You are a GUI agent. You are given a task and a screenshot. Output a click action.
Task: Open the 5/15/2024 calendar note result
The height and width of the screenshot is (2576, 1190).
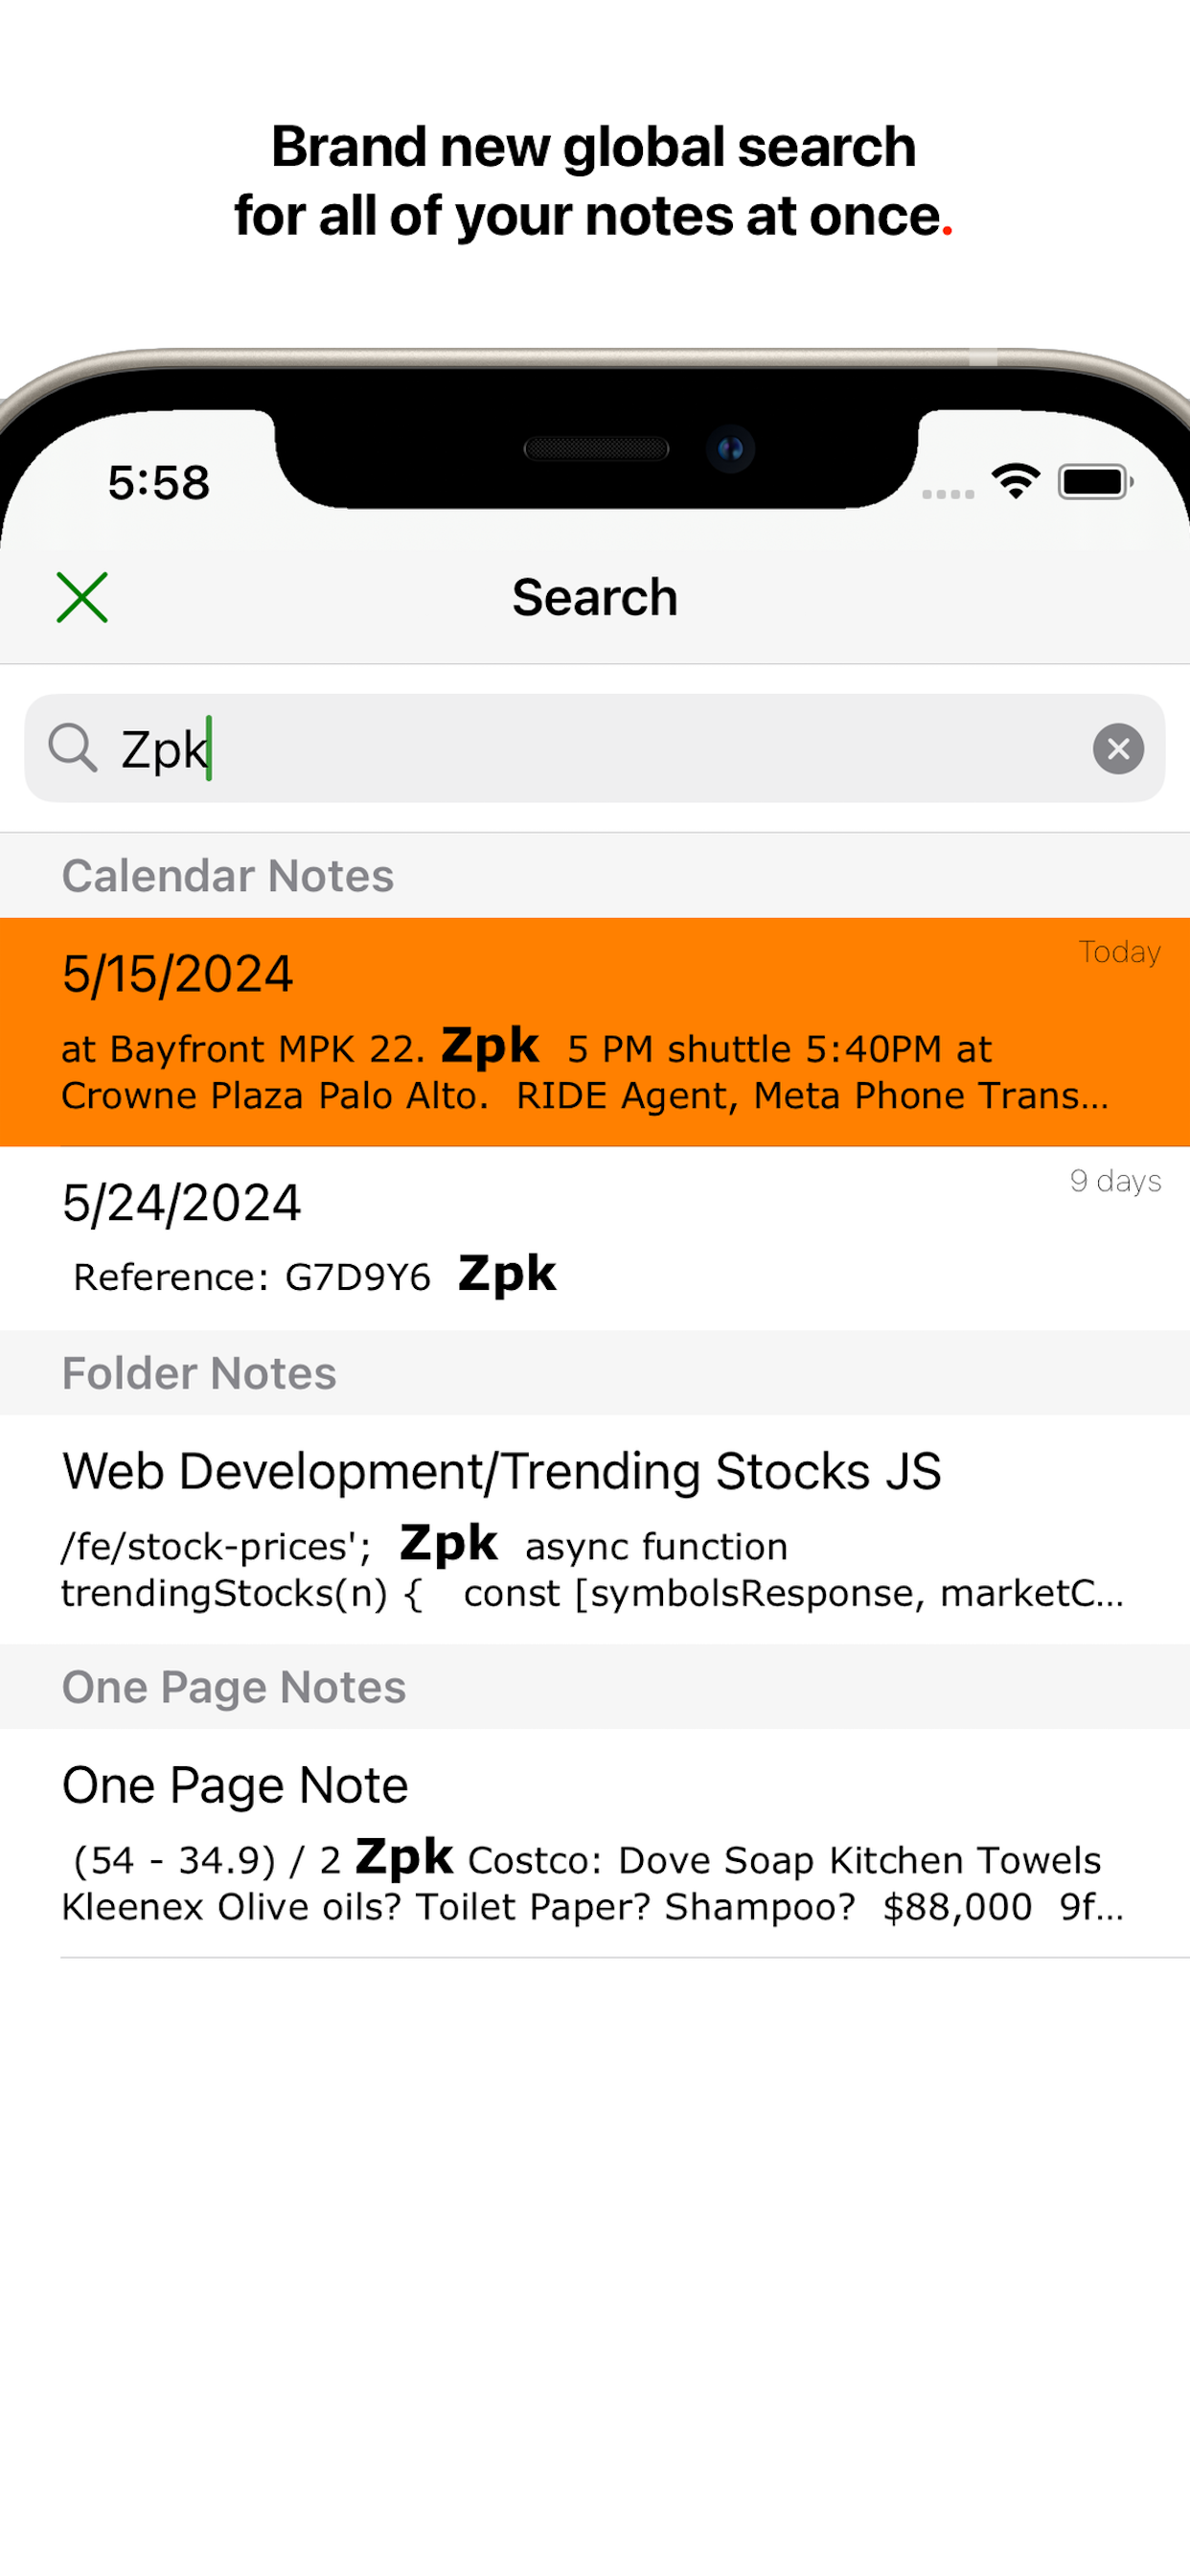pyautogui.click(x=595, y=1032)
